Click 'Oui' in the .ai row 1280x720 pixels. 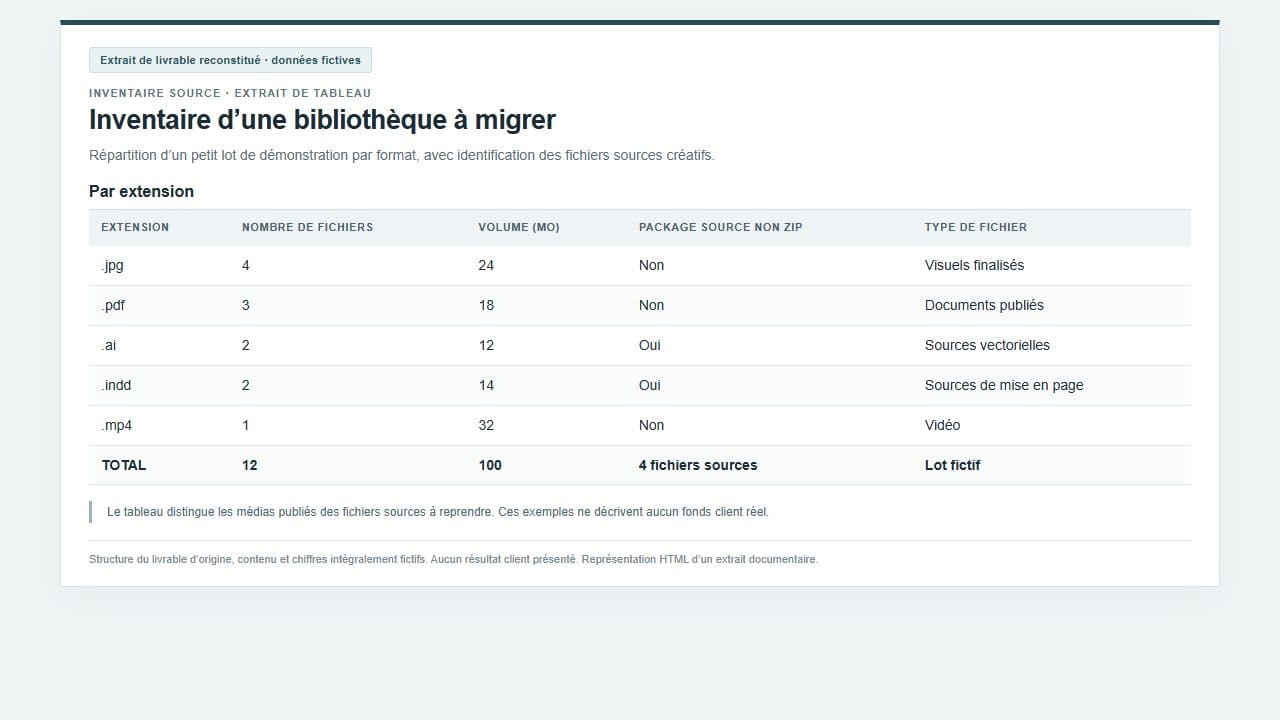coord(650,345)
